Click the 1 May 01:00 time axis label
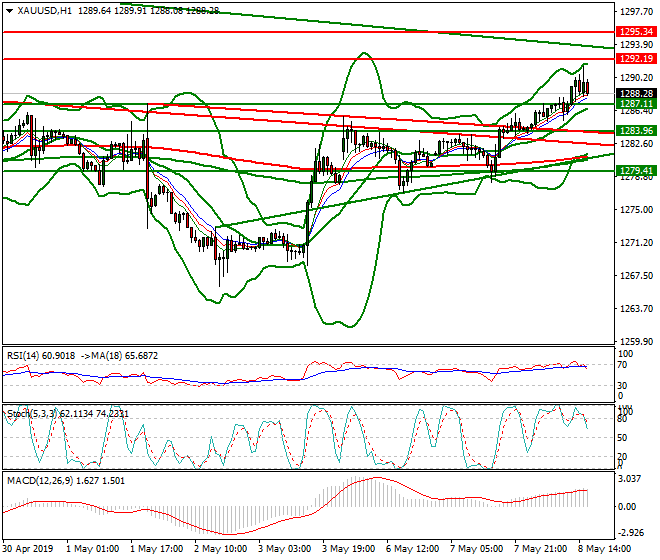660x560 pixels. point(93,549)
